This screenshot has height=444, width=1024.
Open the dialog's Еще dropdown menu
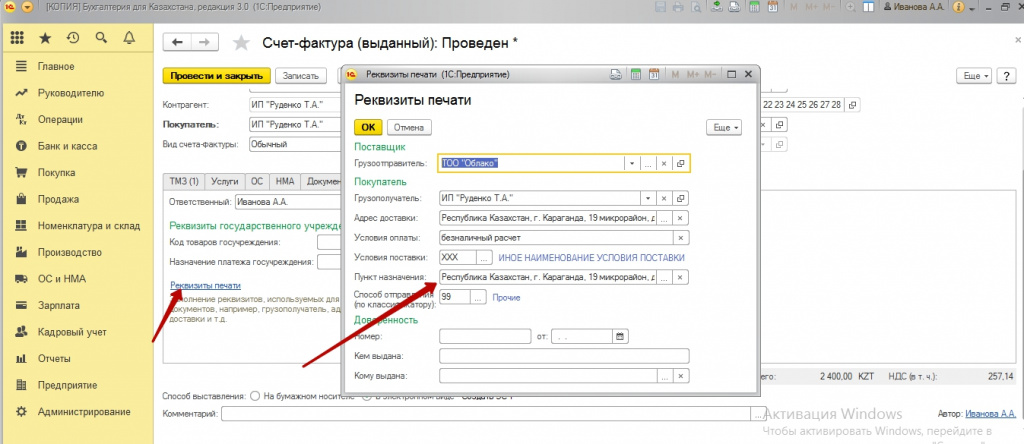click(x=724, y=128)
